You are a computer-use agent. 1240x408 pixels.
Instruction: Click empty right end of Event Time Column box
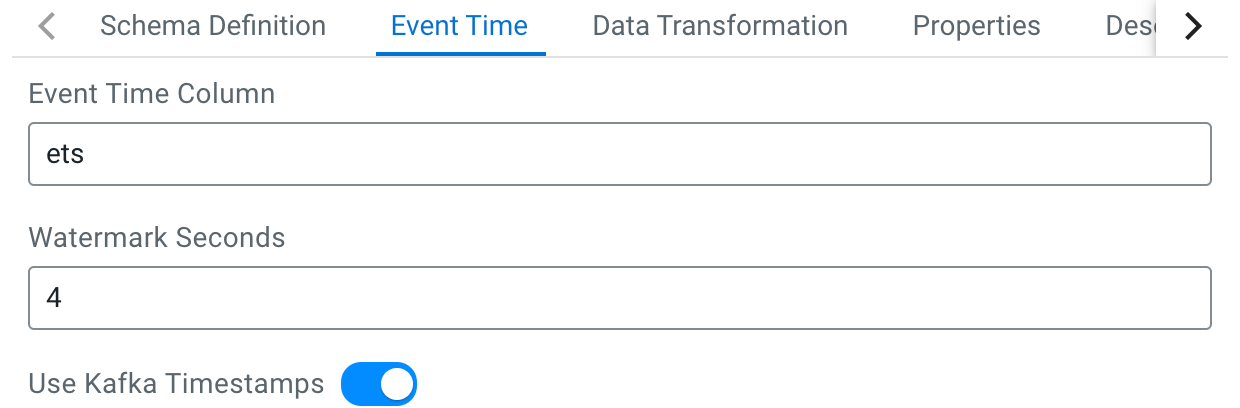pyautogui.click(x=1150, y=154)
